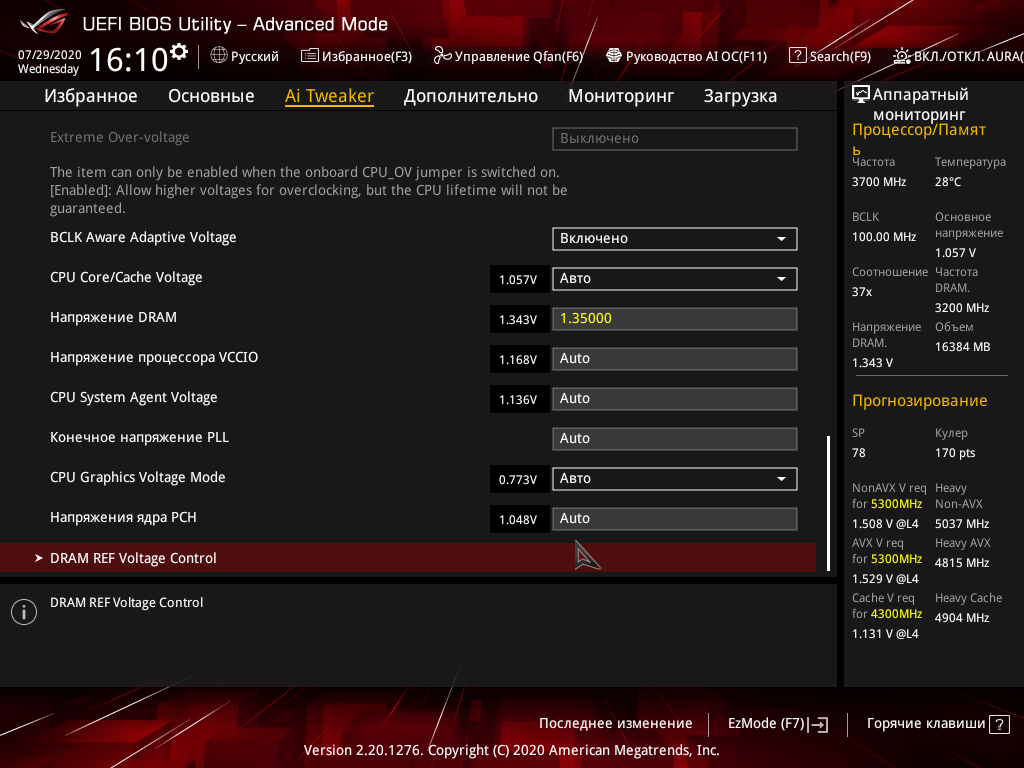Screen dimensions: 1024x768
Task: Click the 37x ratio value
Action: [x=861, y=292]
